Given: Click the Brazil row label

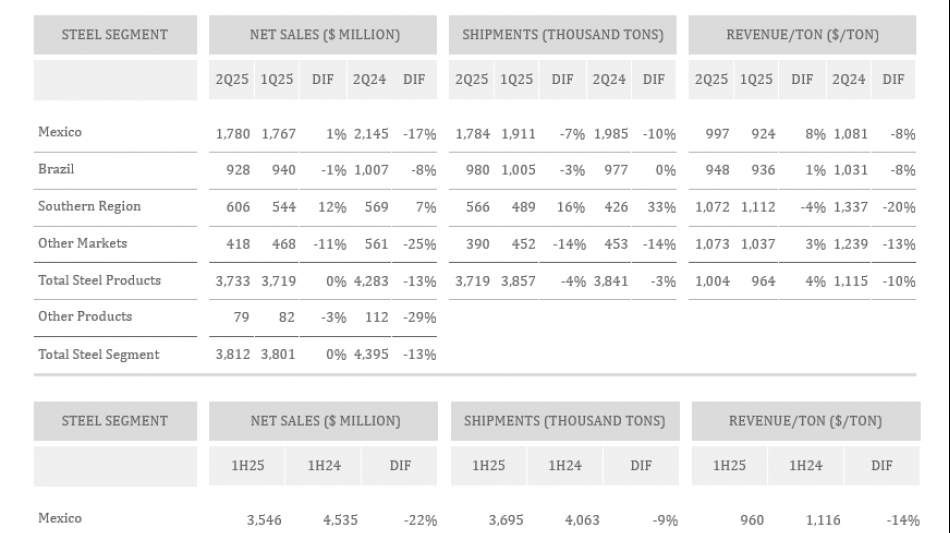Looking at the screenshot, I should 56,170.
